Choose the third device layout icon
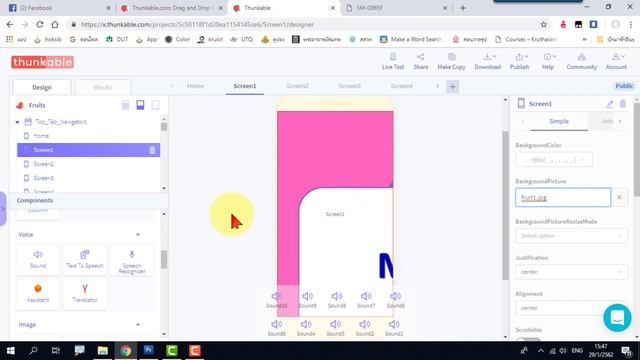Image resolution: width=640 pixels, height=360 pixels. click(x=156, y=105)
